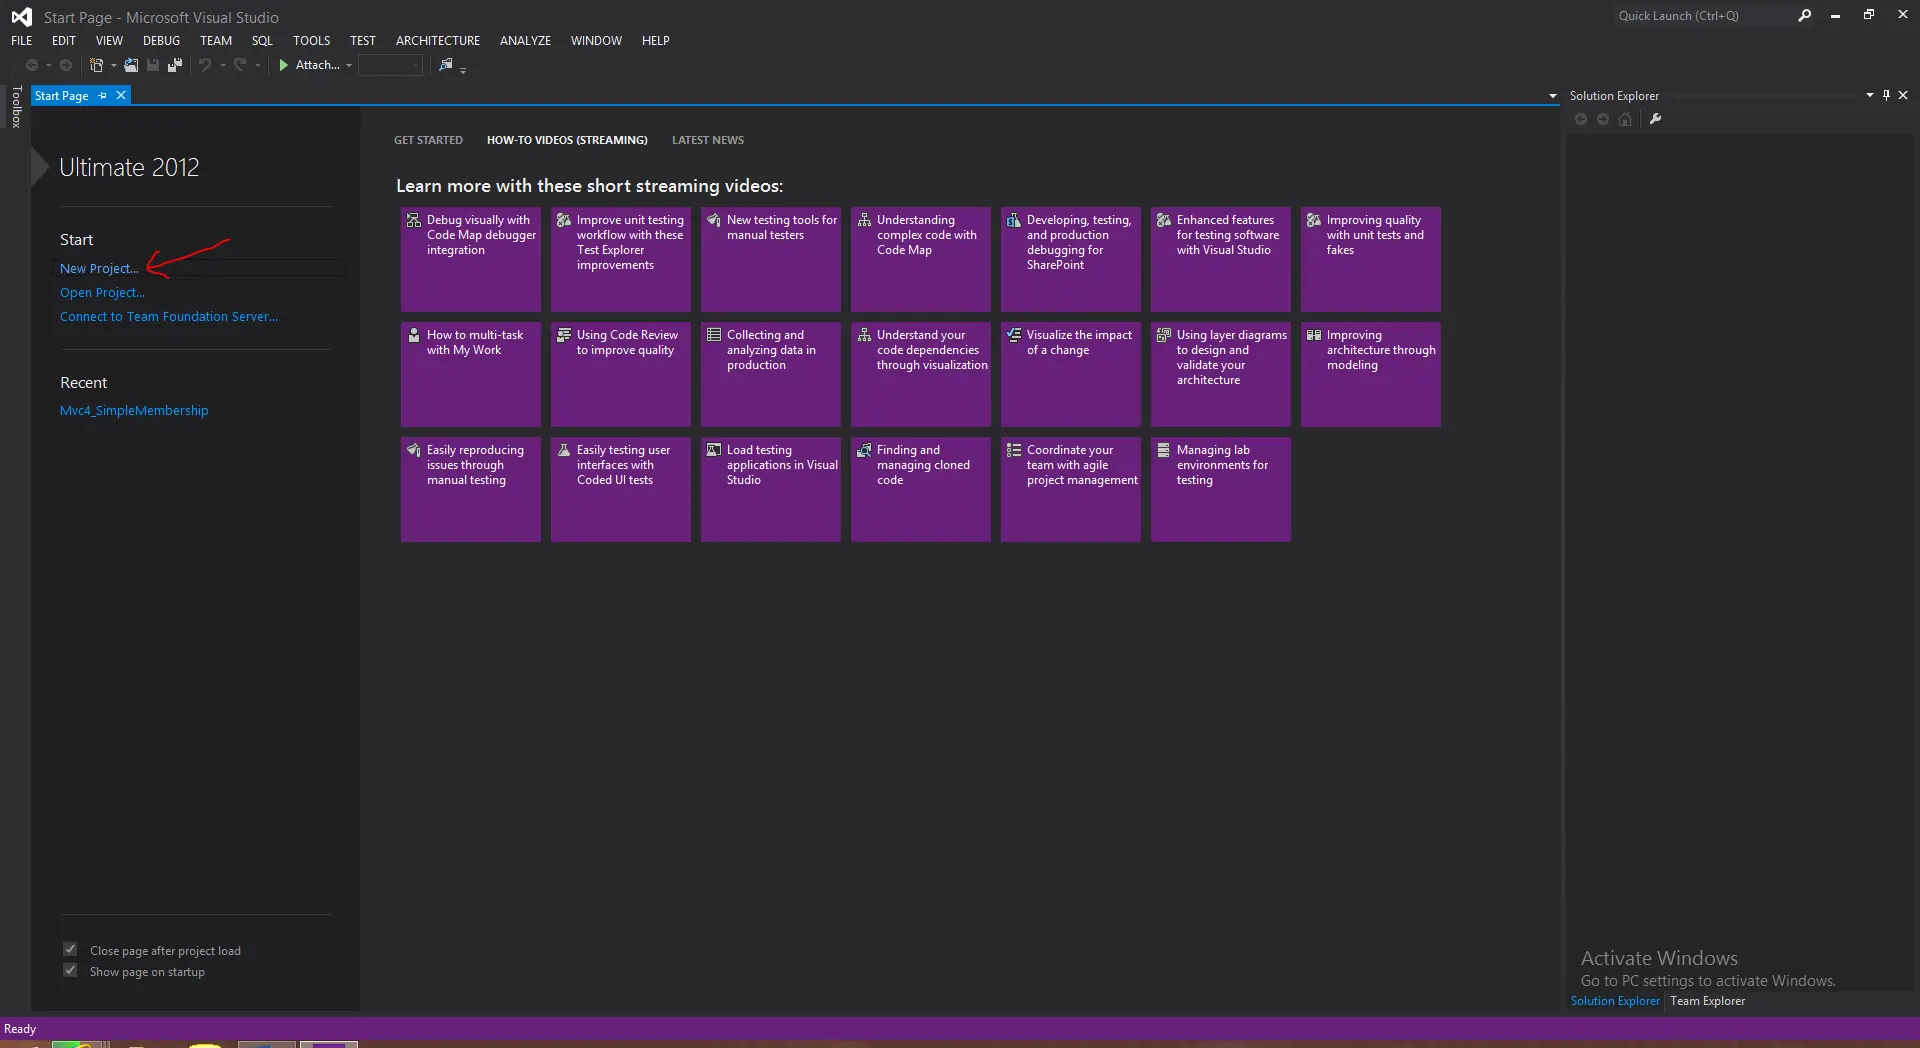1920x1048 pixels.
Task: Open the TOOLS menu
Action: tap(311, 41)
